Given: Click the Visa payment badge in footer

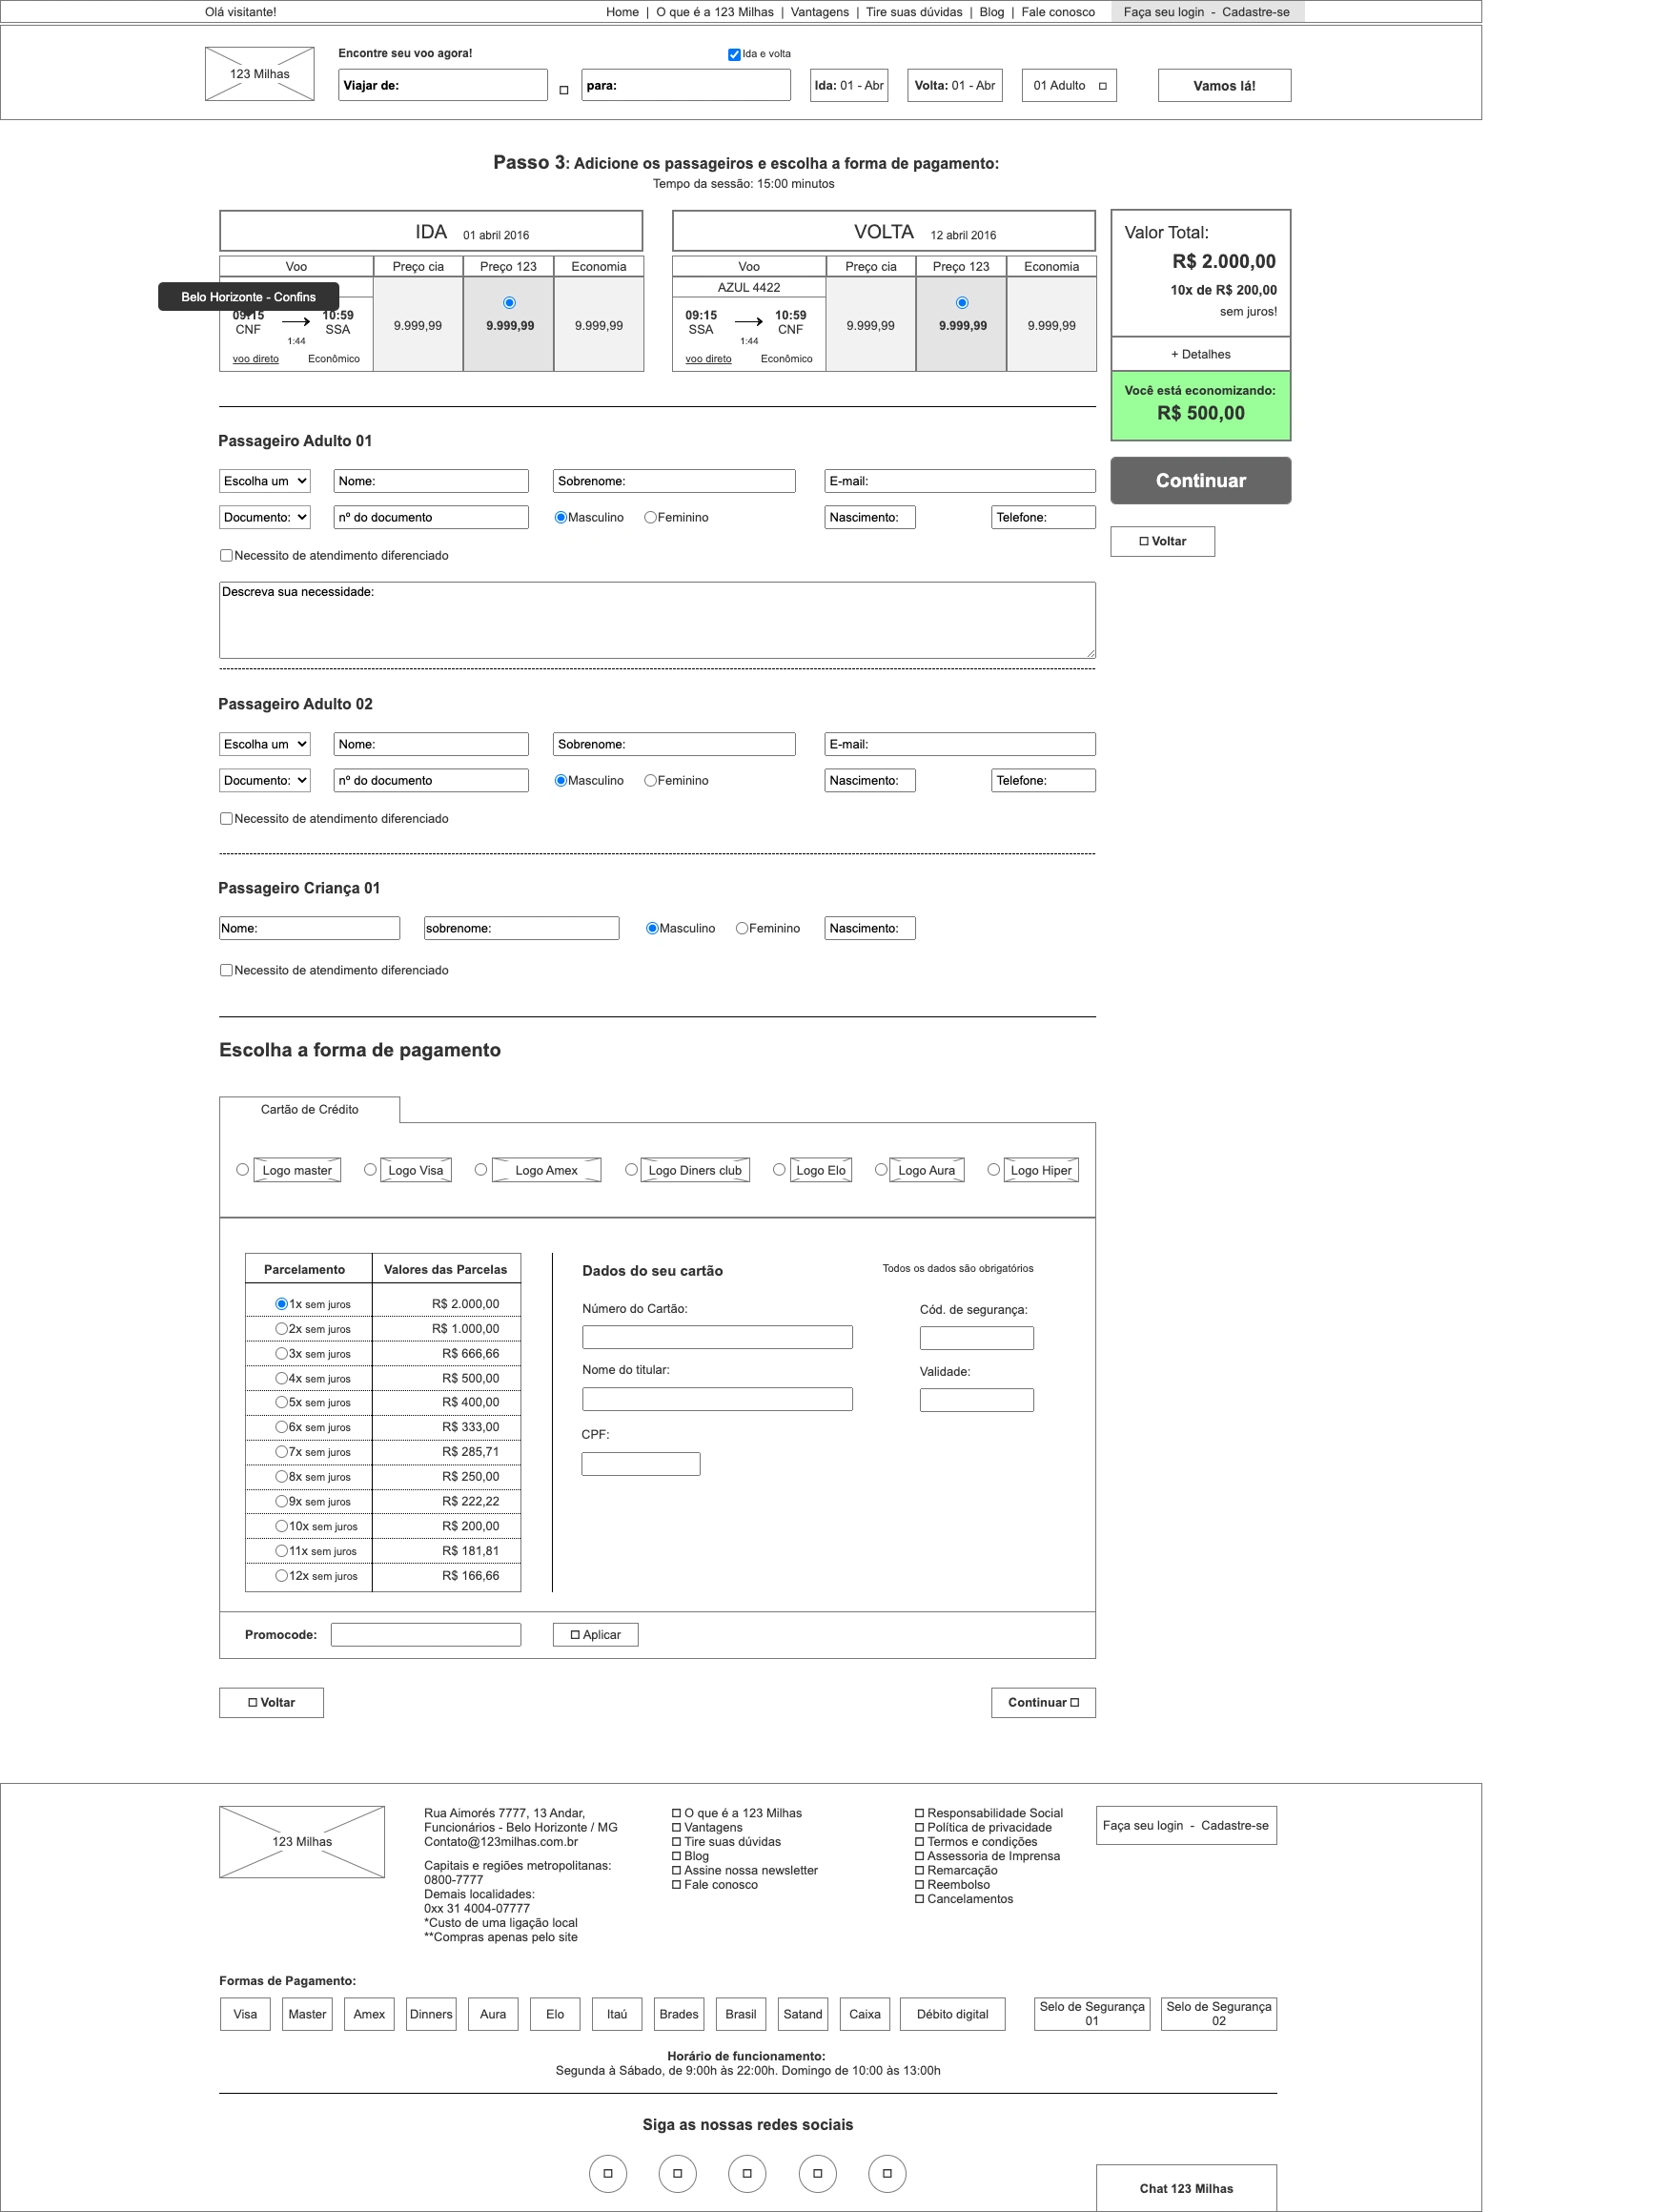Looking at the screenshot, I should [245, 2014].
